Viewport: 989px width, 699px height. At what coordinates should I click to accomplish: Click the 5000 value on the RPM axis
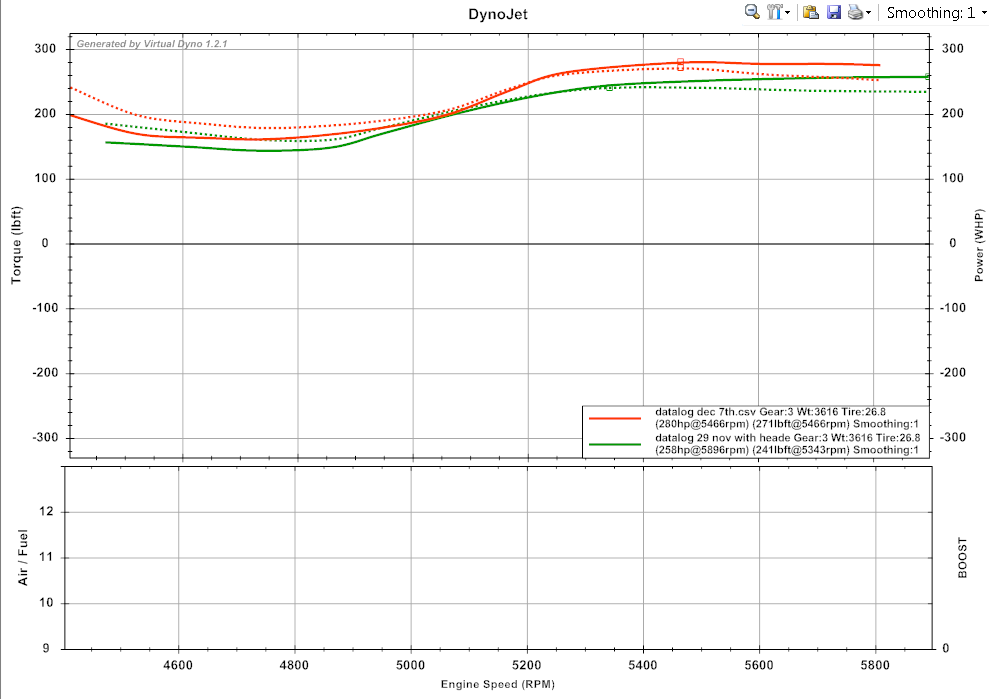[411, 665]
